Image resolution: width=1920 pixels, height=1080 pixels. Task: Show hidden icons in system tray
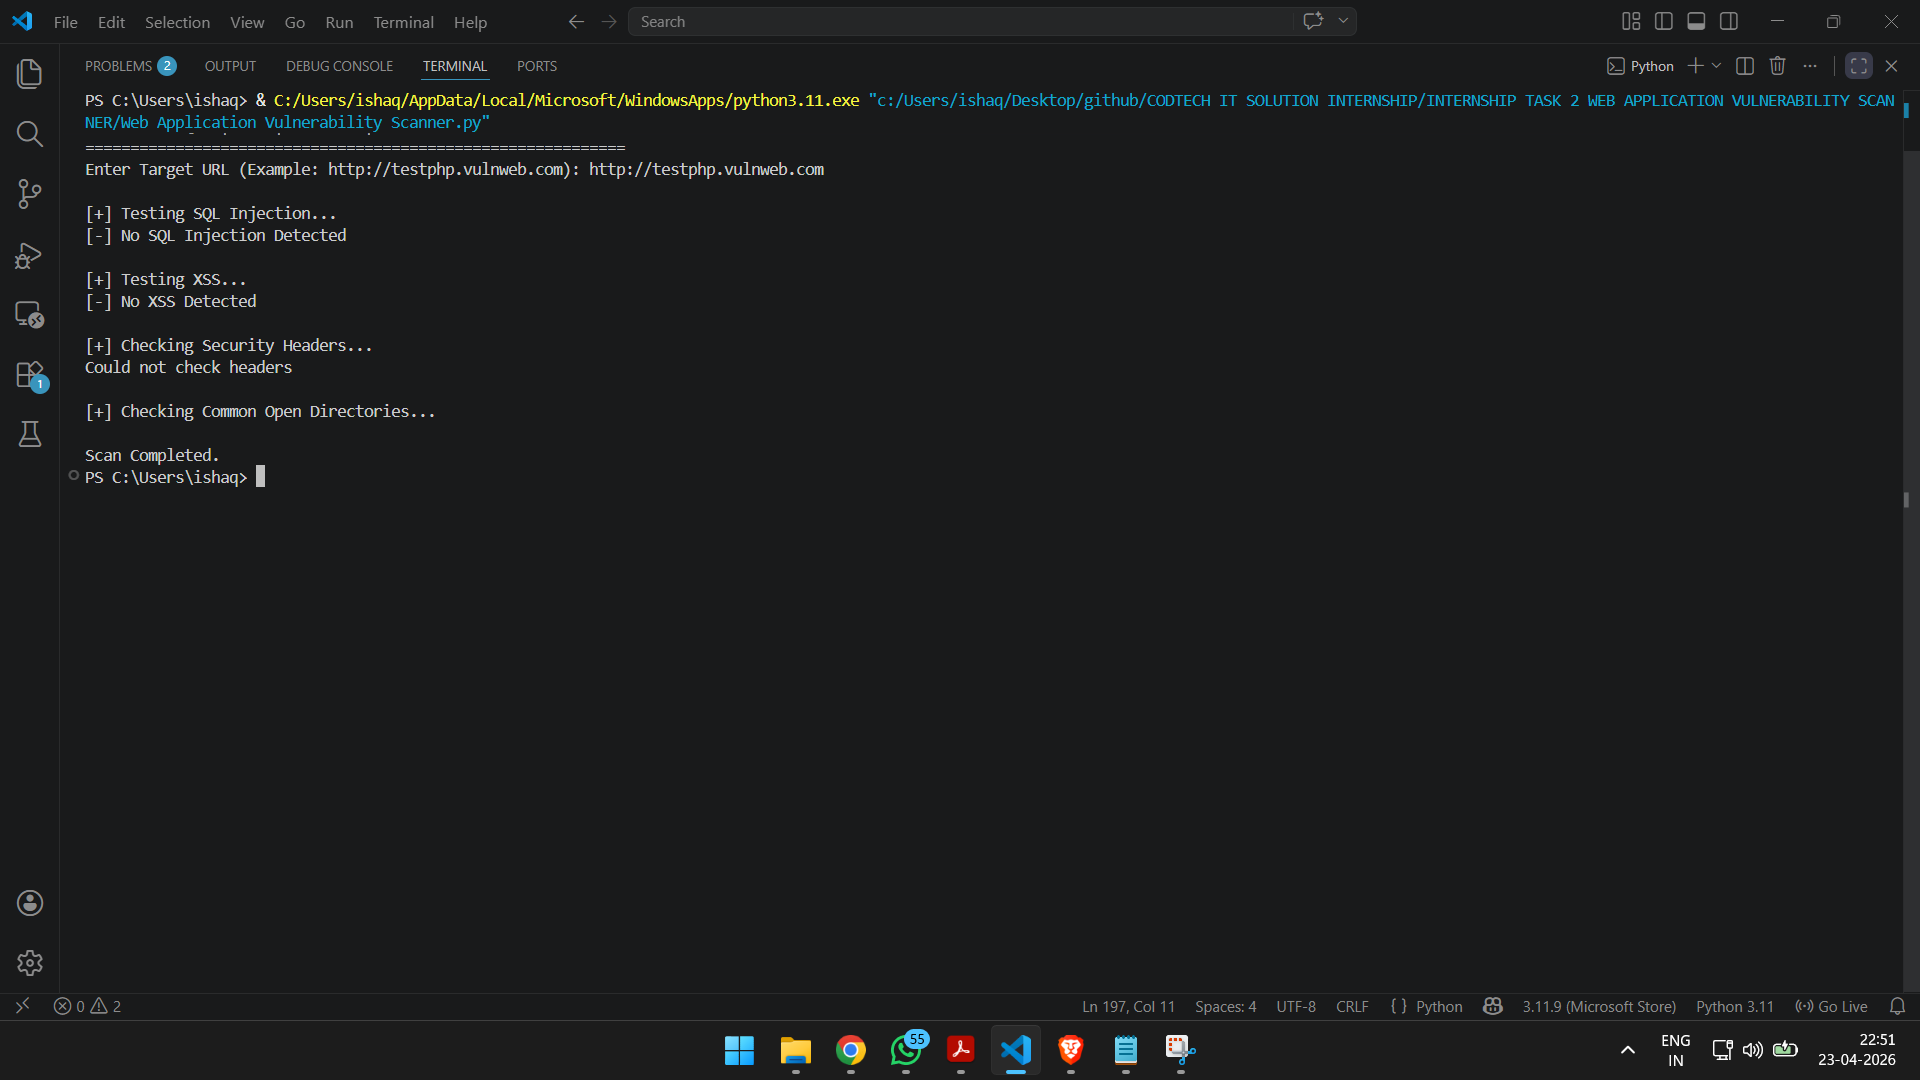pos(1627,1050)
